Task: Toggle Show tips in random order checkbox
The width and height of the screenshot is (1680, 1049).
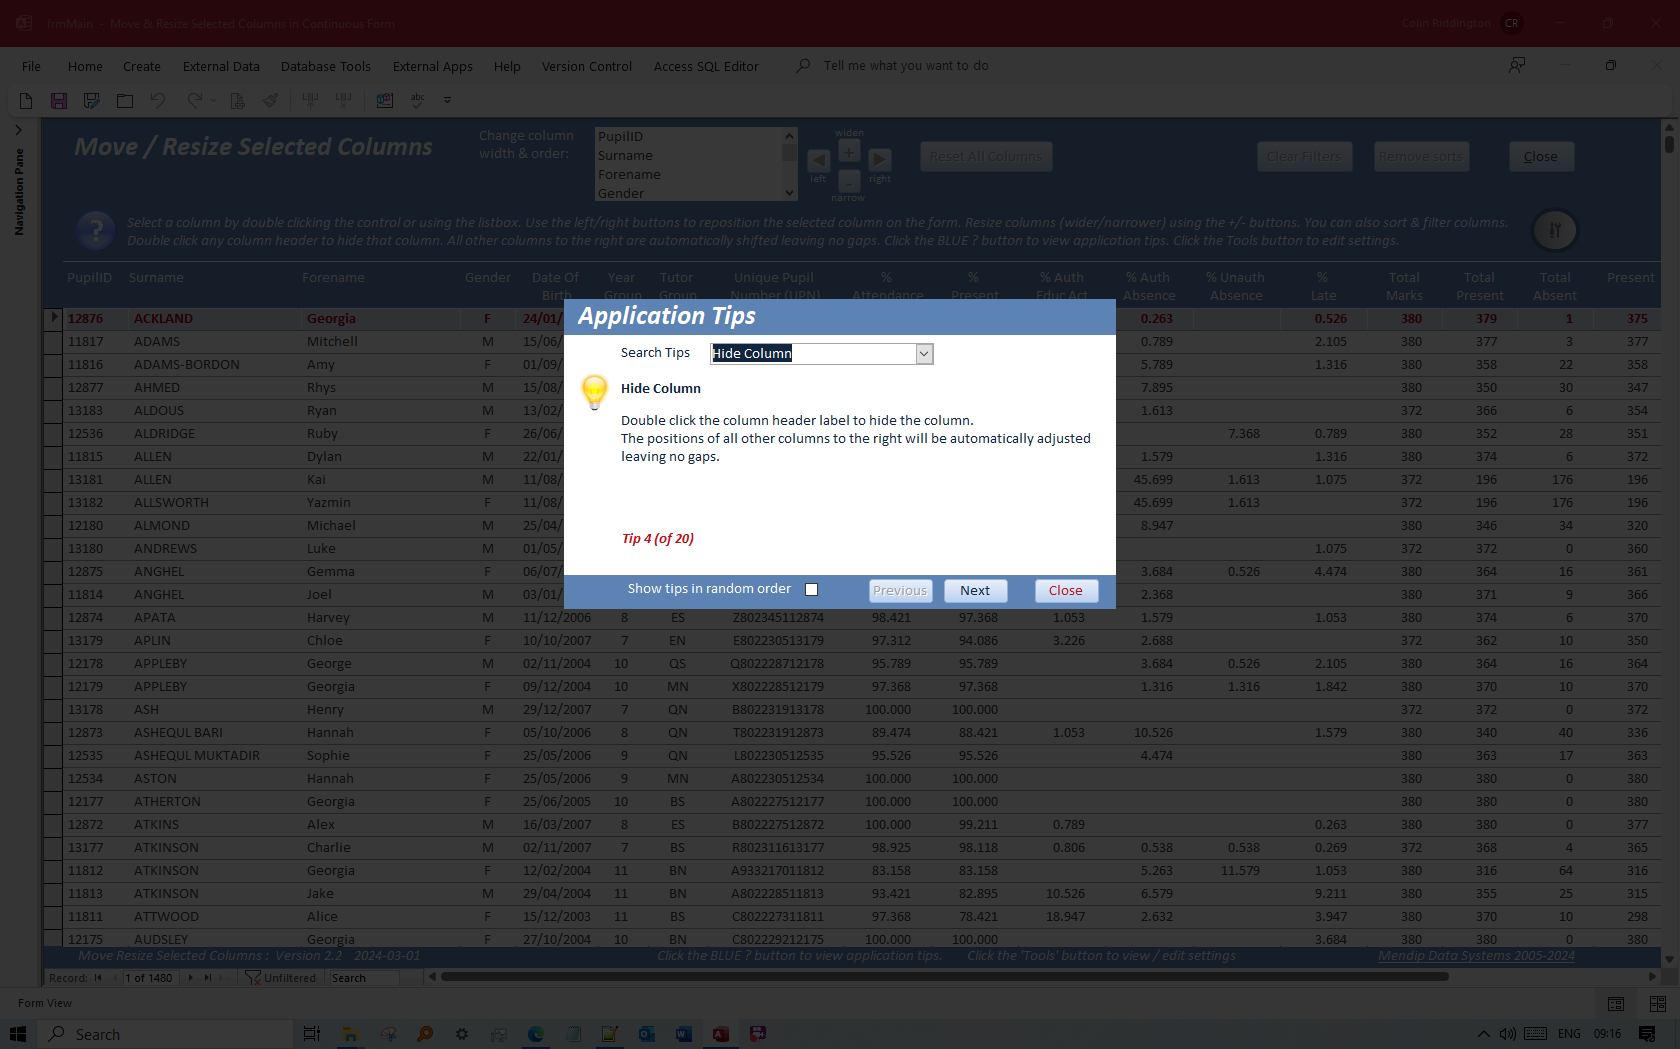Action: pyautogui.click(x=812, y=590)
